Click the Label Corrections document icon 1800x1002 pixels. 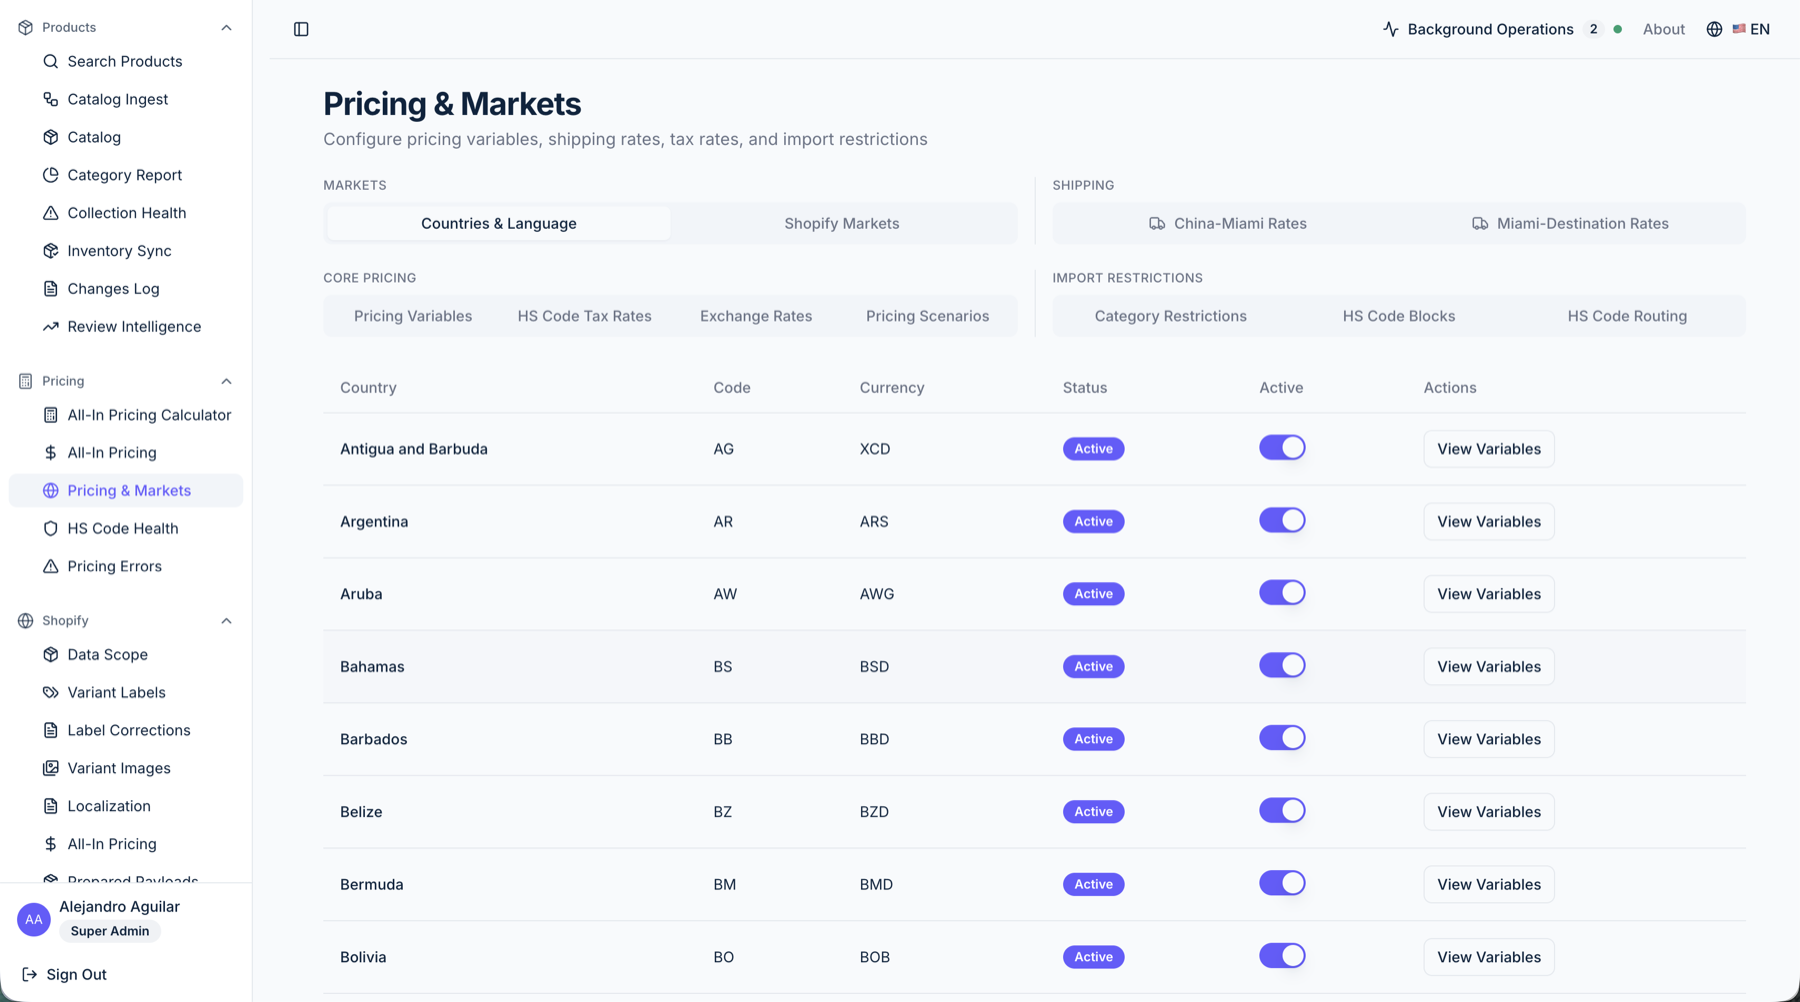point(51,731)
